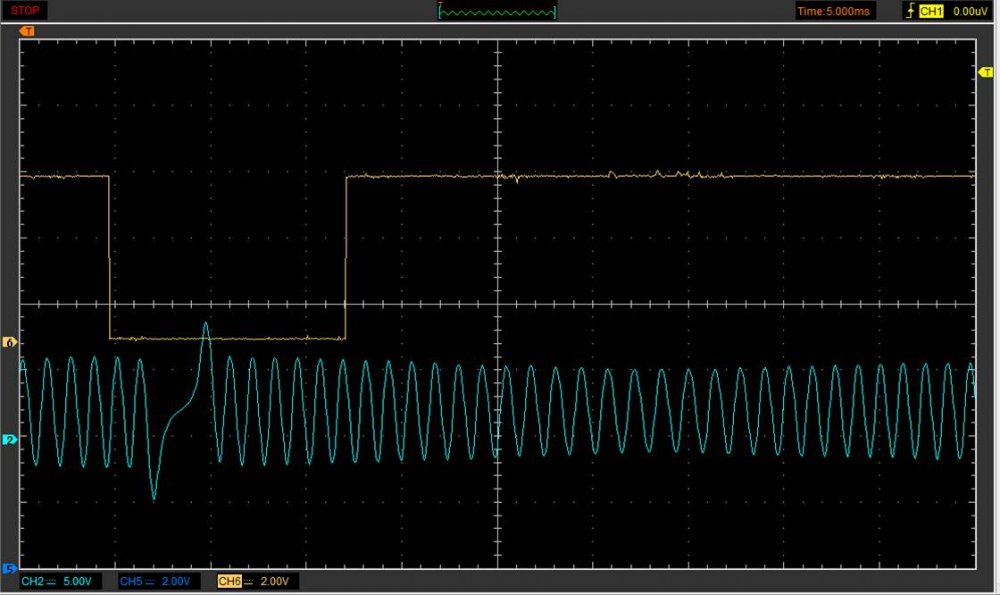Click the waveform overview thumbnail at top
The height and width of the screenshot is (595, 1000).
click(498, 11)
